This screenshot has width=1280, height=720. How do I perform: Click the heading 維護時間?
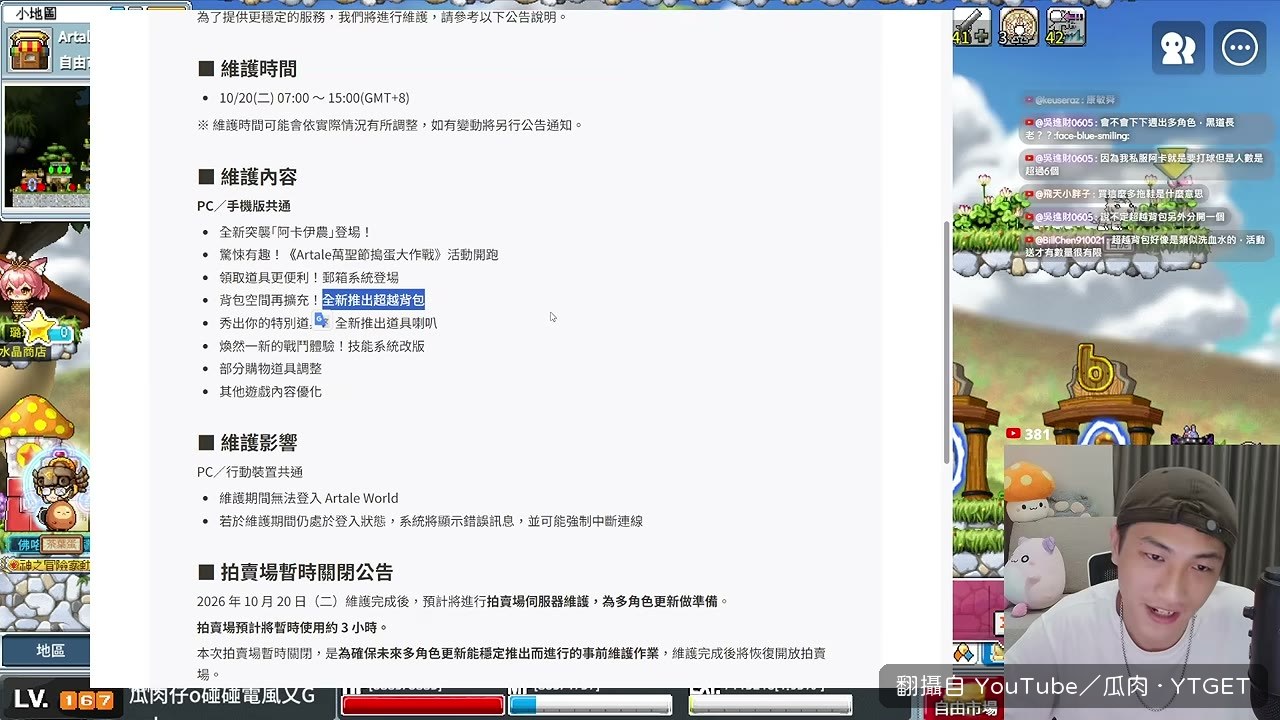click(x=258, y=69)
